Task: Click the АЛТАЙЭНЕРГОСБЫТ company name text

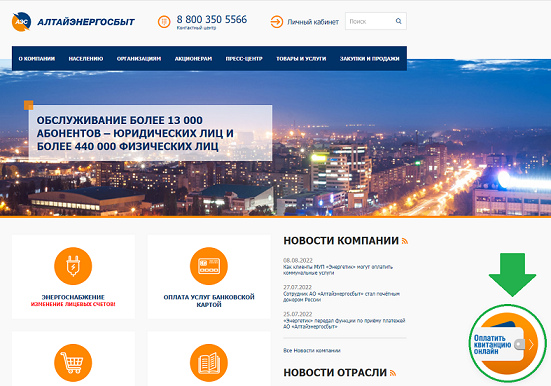Action: [x=86, y=22]
